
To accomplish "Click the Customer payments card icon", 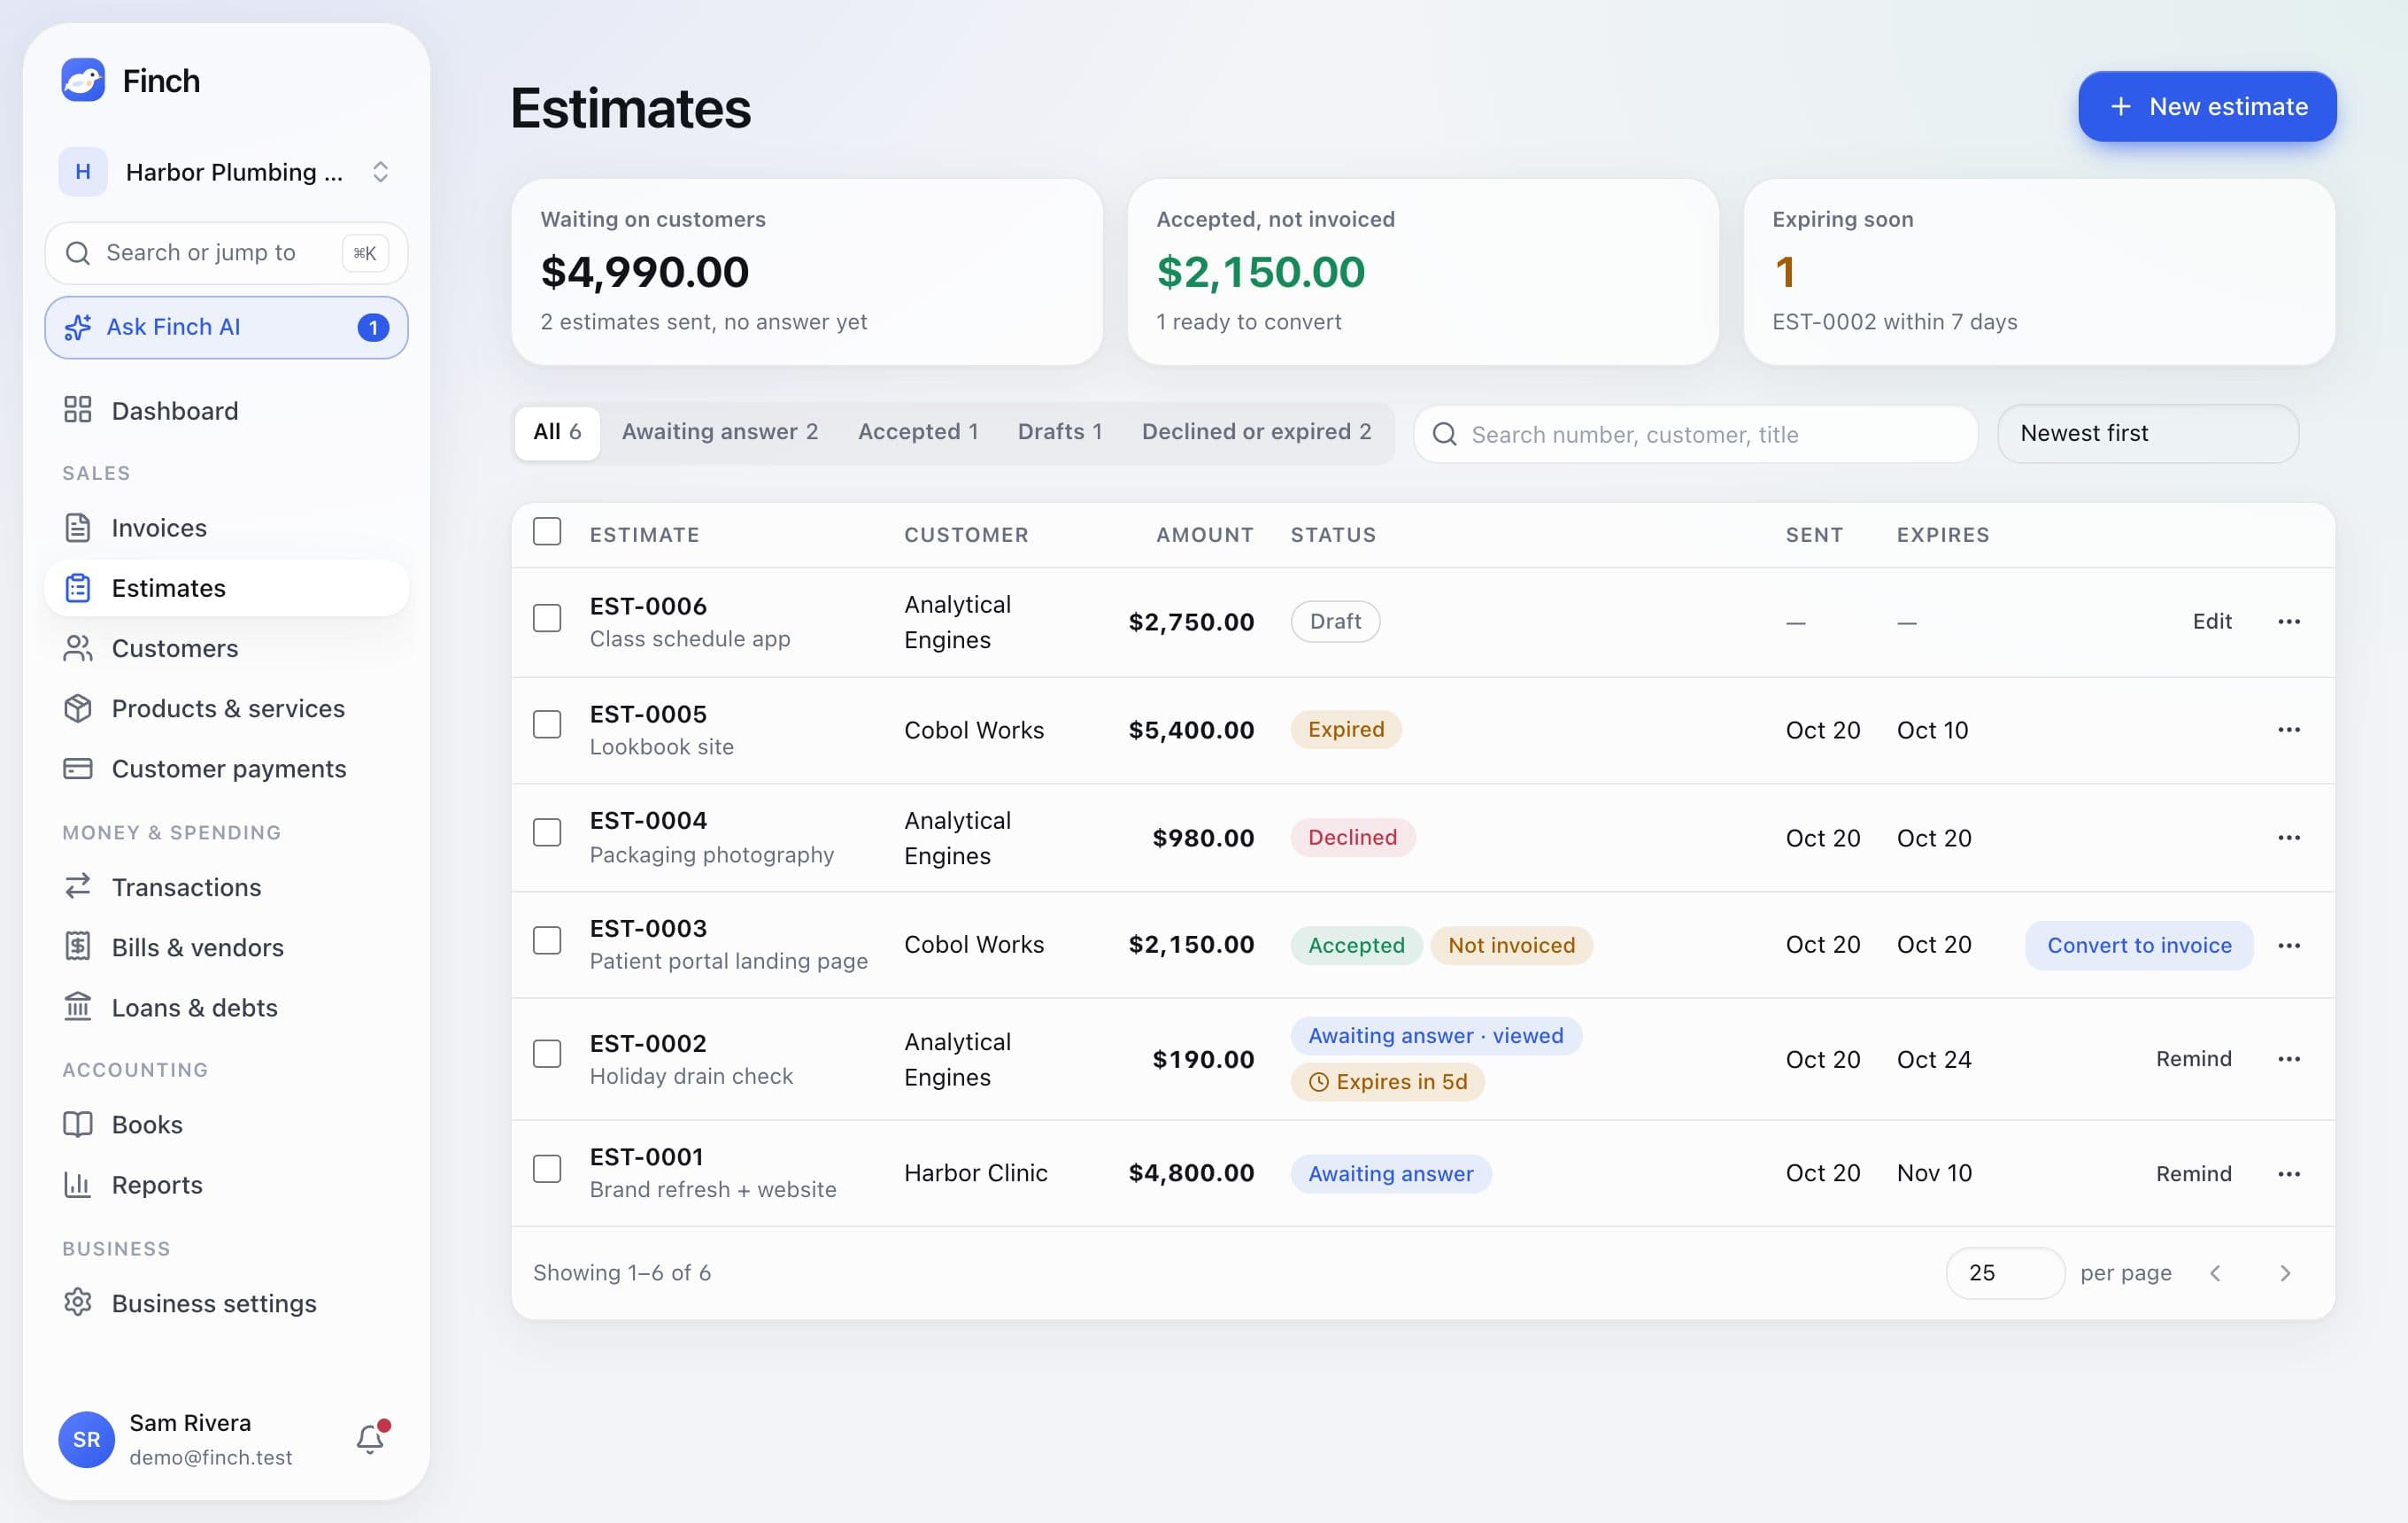I will (78, 768).
